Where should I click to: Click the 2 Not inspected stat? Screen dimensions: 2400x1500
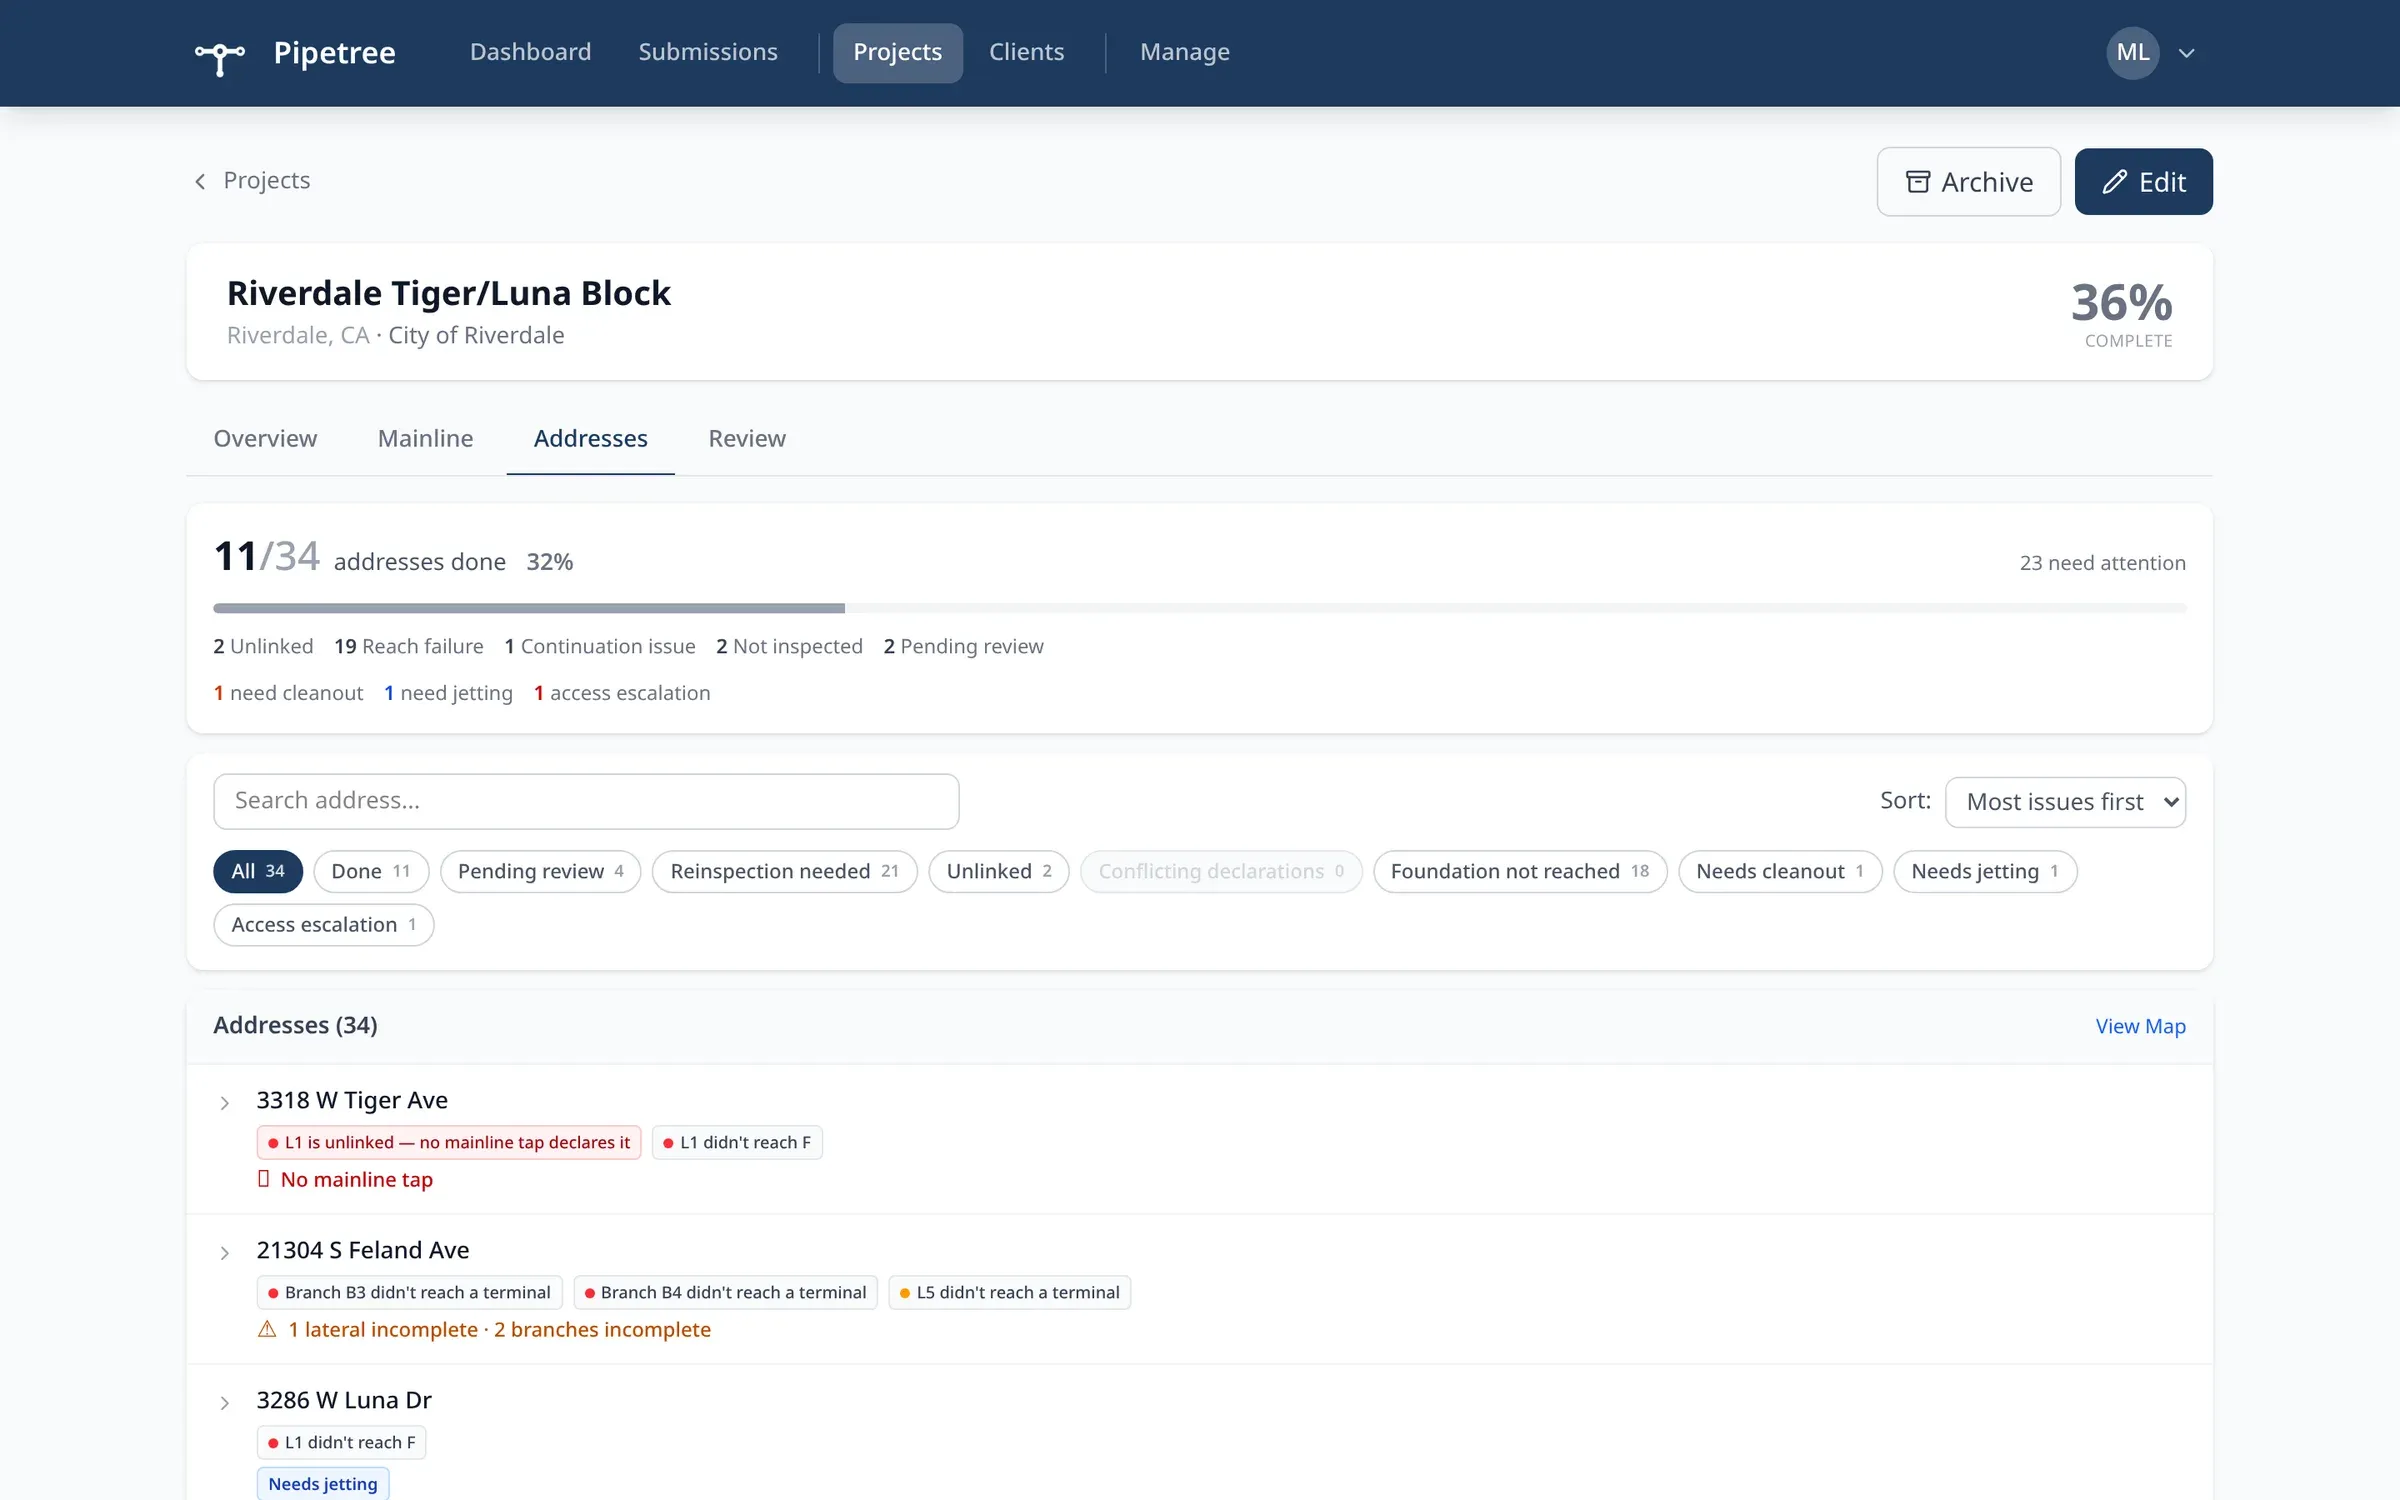[789, 647]
